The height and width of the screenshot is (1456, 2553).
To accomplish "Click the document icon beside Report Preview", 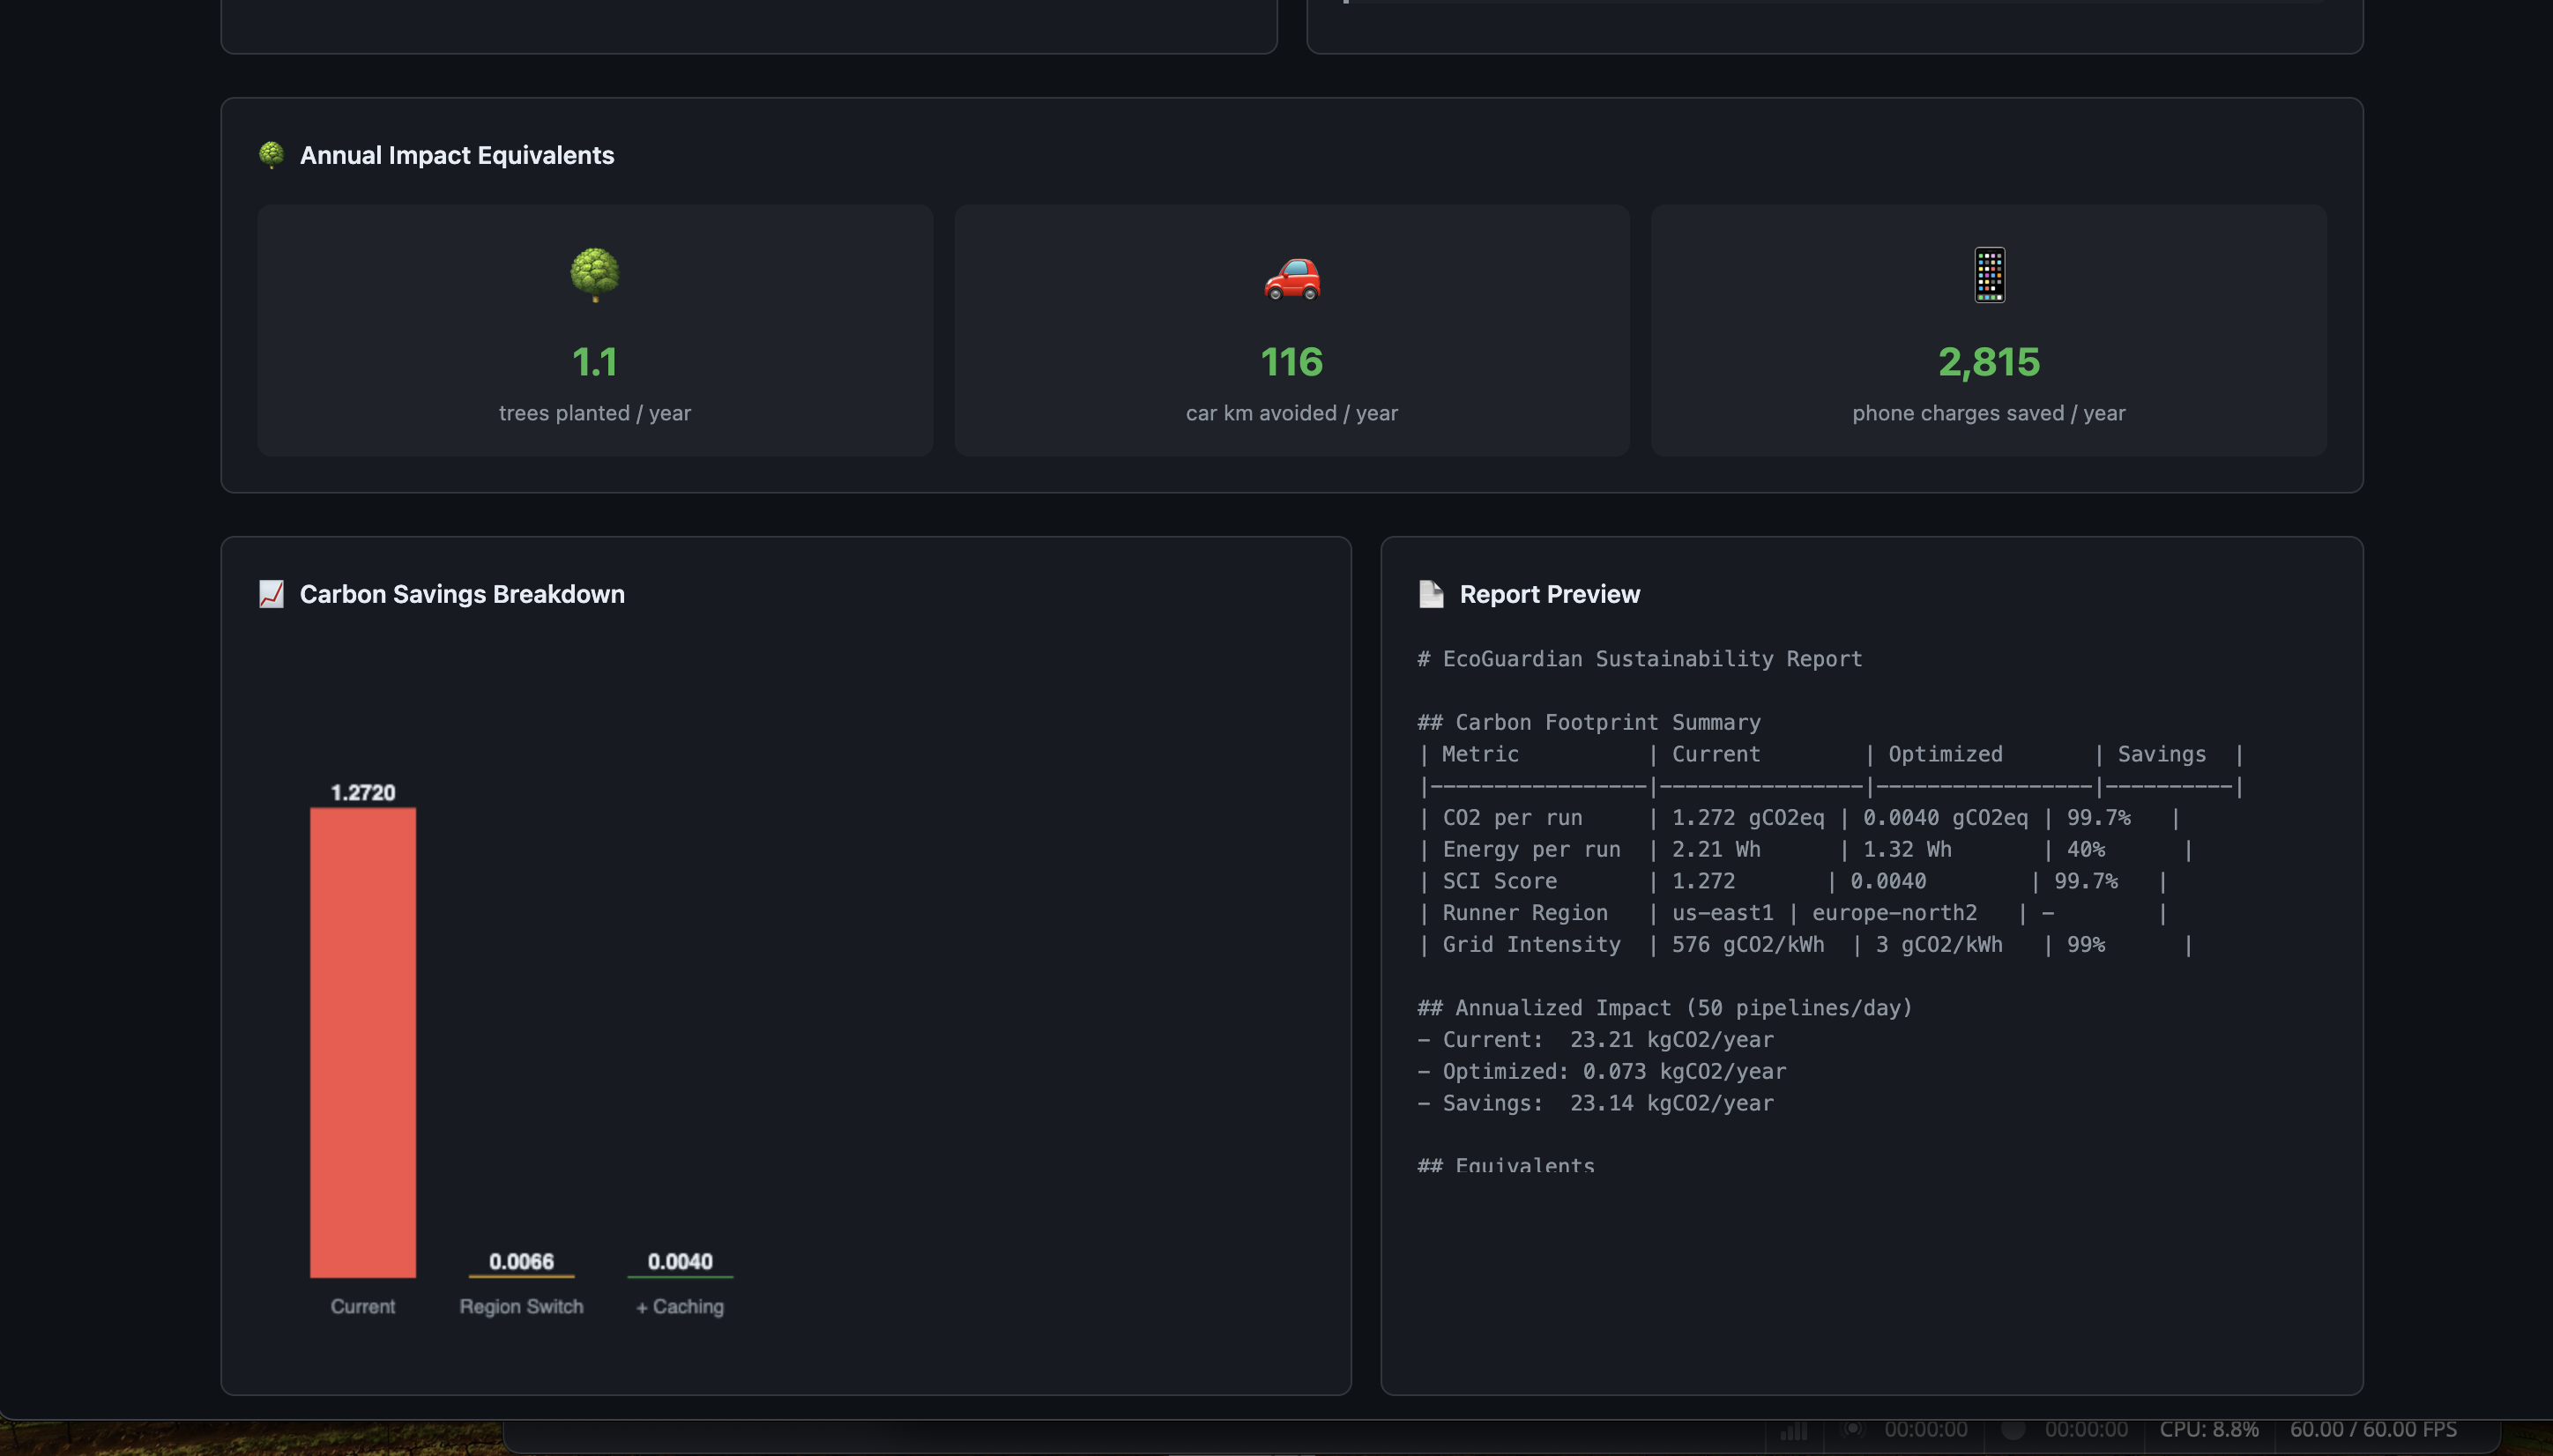I will pyautogui.click(x=1431, y=594).
